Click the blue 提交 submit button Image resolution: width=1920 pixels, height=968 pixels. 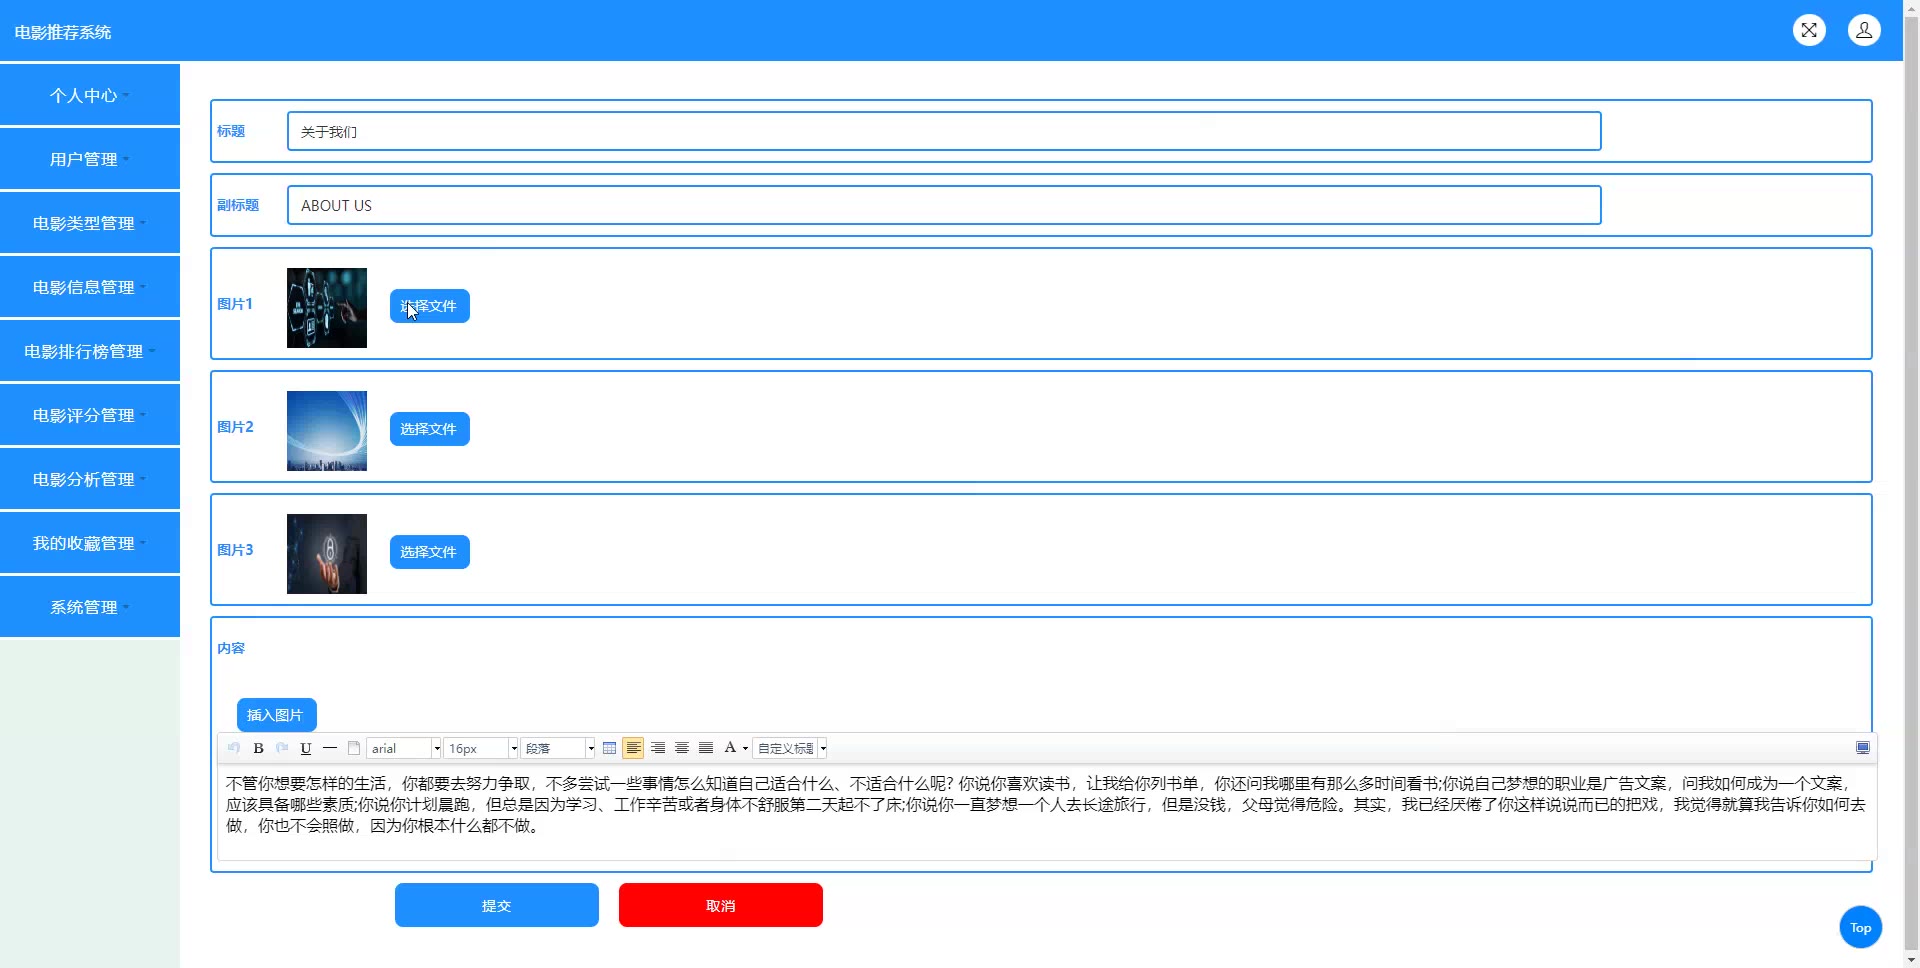tap(496, 905)
